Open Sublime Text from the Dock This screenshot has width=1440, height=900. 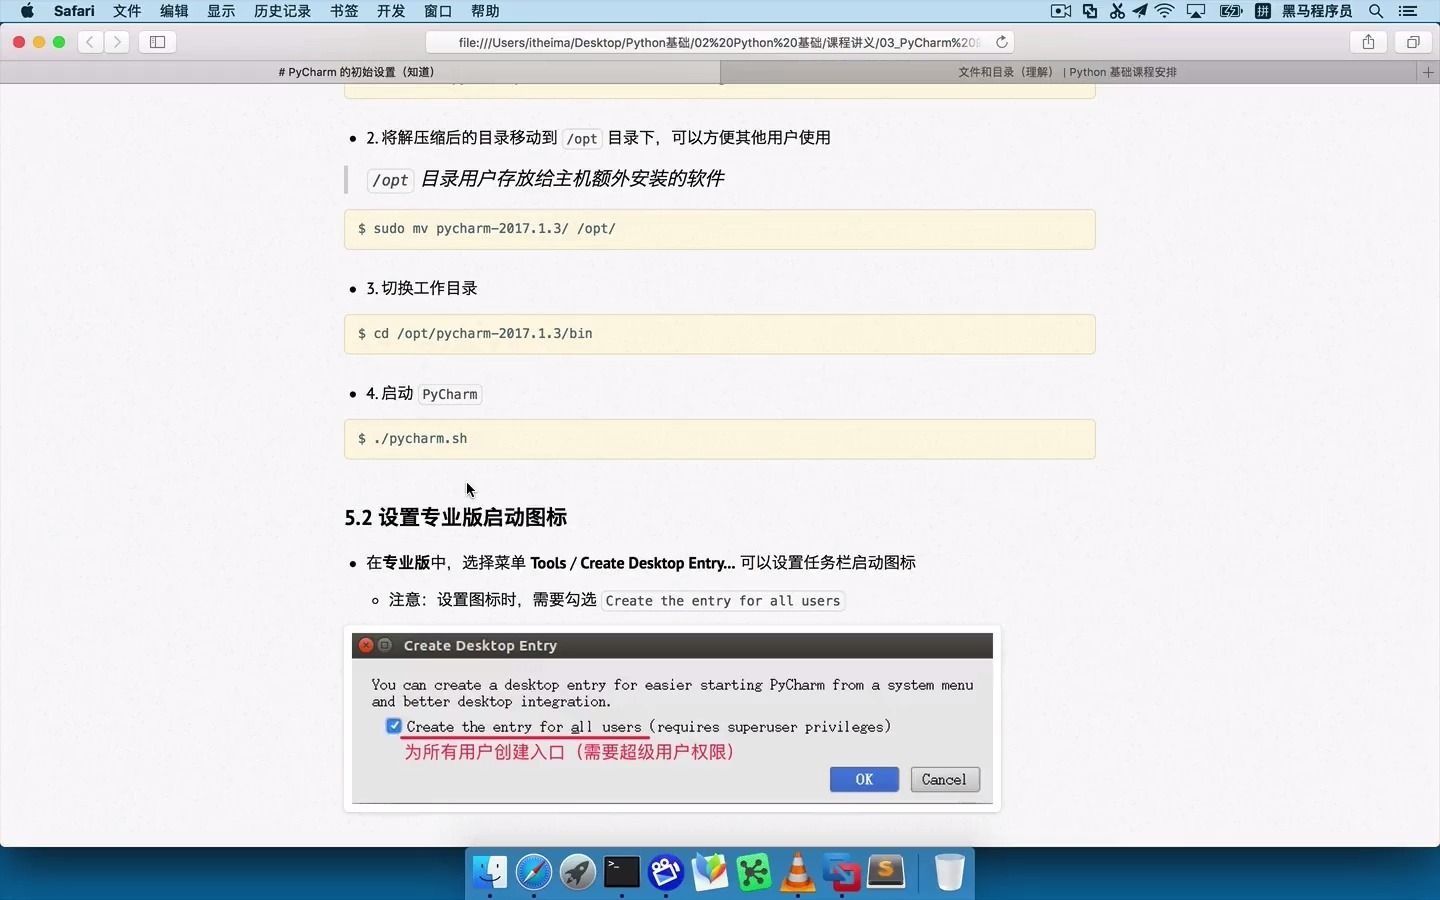(x=886, y=872)
